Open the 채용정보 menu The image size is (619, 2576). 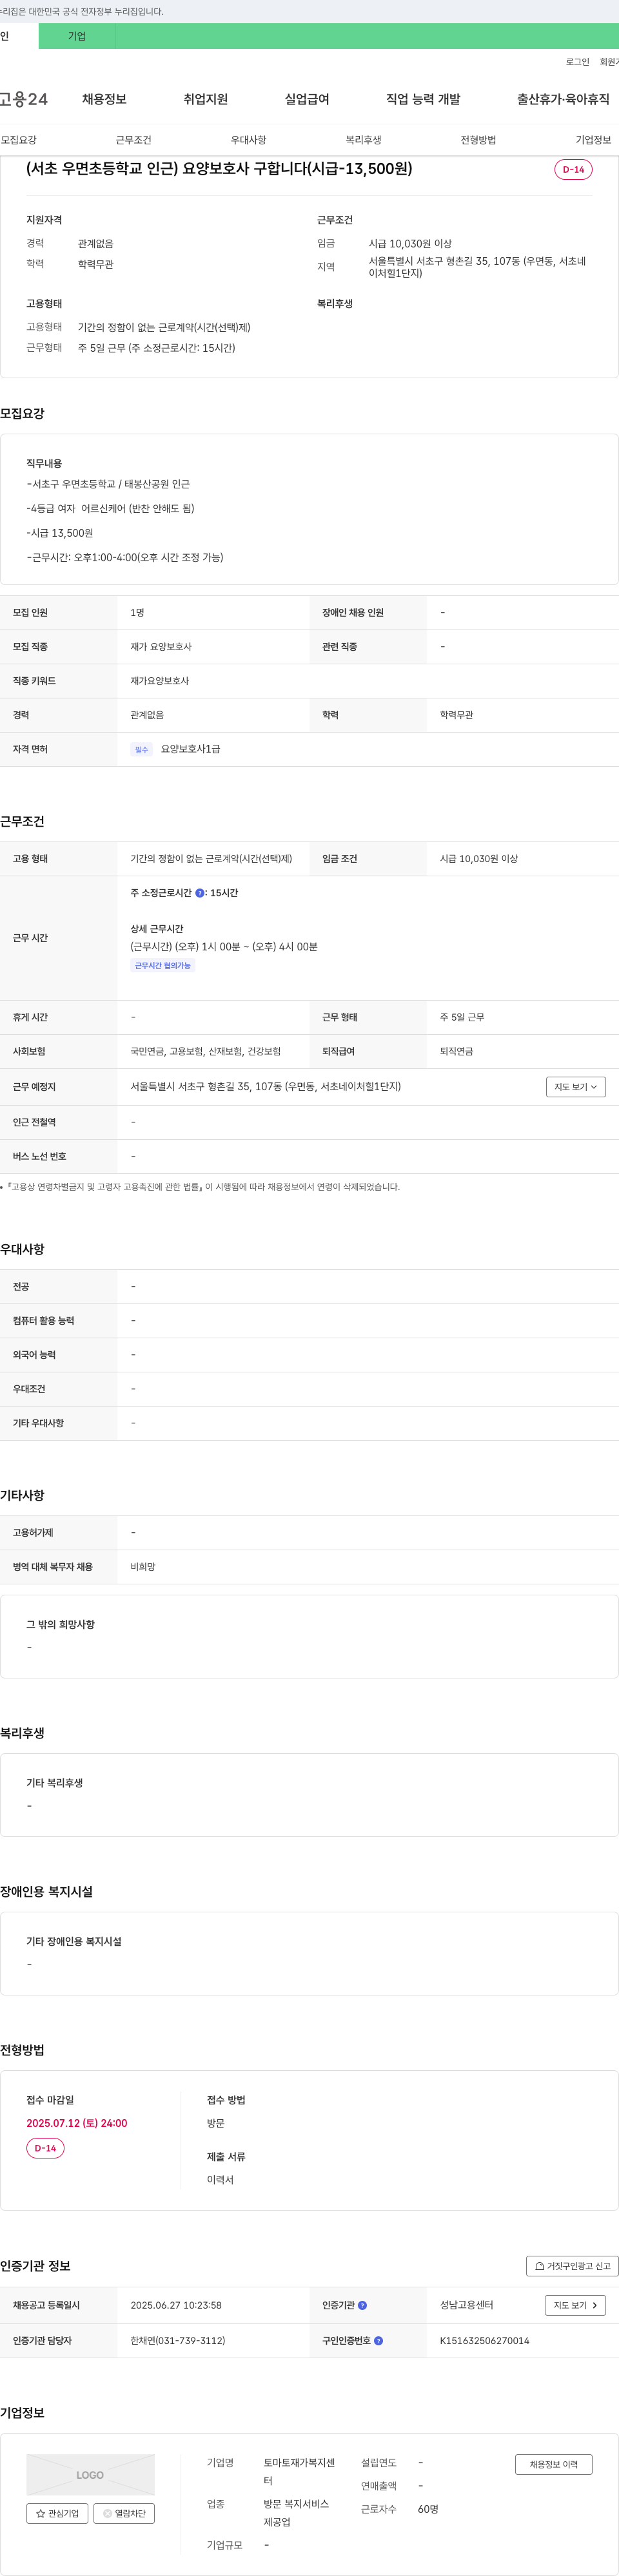104,99
